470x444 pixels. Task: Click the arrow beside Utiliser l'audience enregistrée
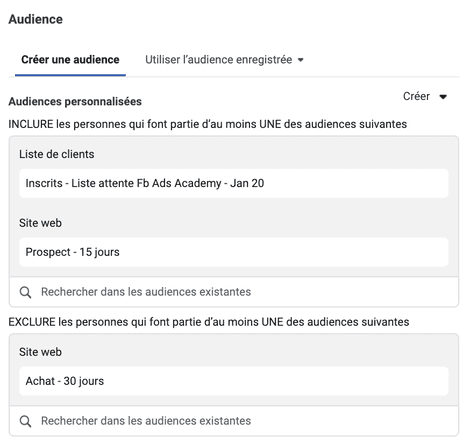pyautogui.click(x=301, y=60)
